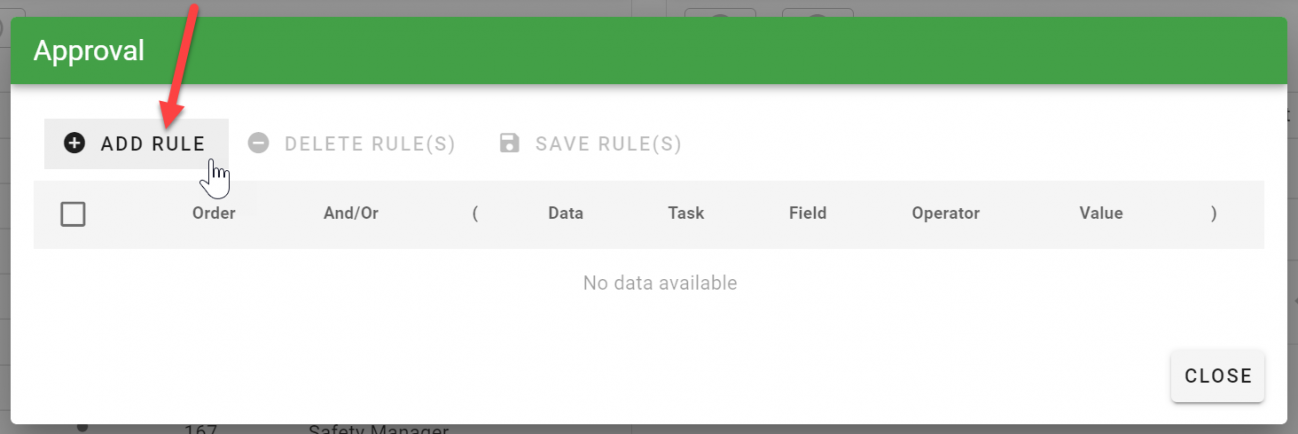Click the And/Or column header
Screen dimensions: 1298x434
(351, 213)
